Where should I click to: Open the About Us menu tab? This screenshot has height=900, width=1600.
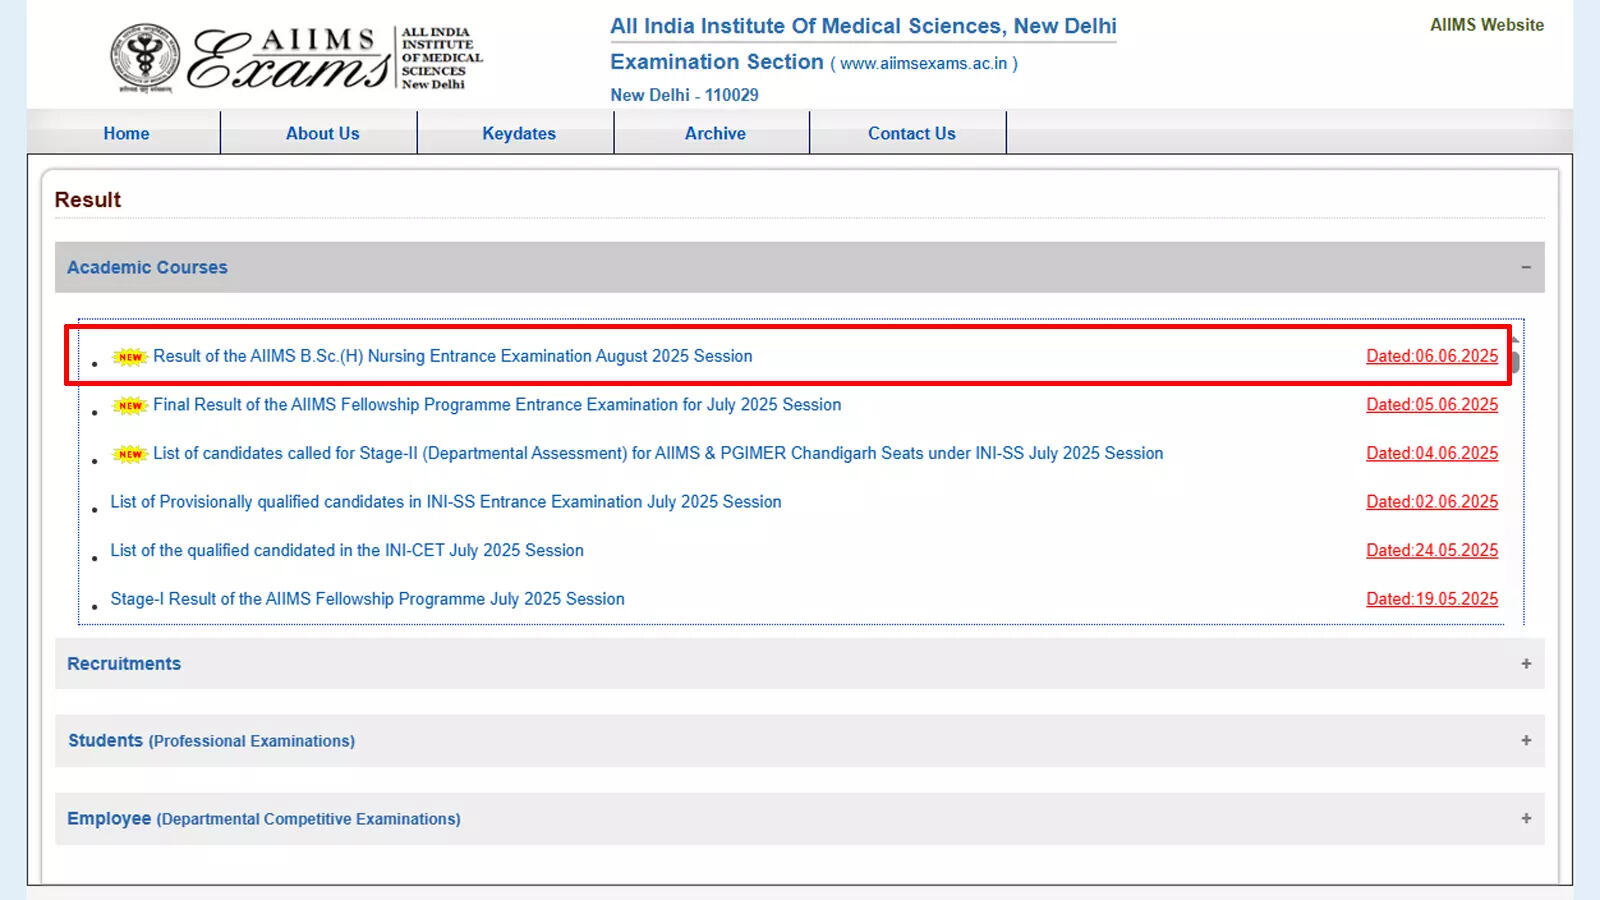(x=322, y=133)
